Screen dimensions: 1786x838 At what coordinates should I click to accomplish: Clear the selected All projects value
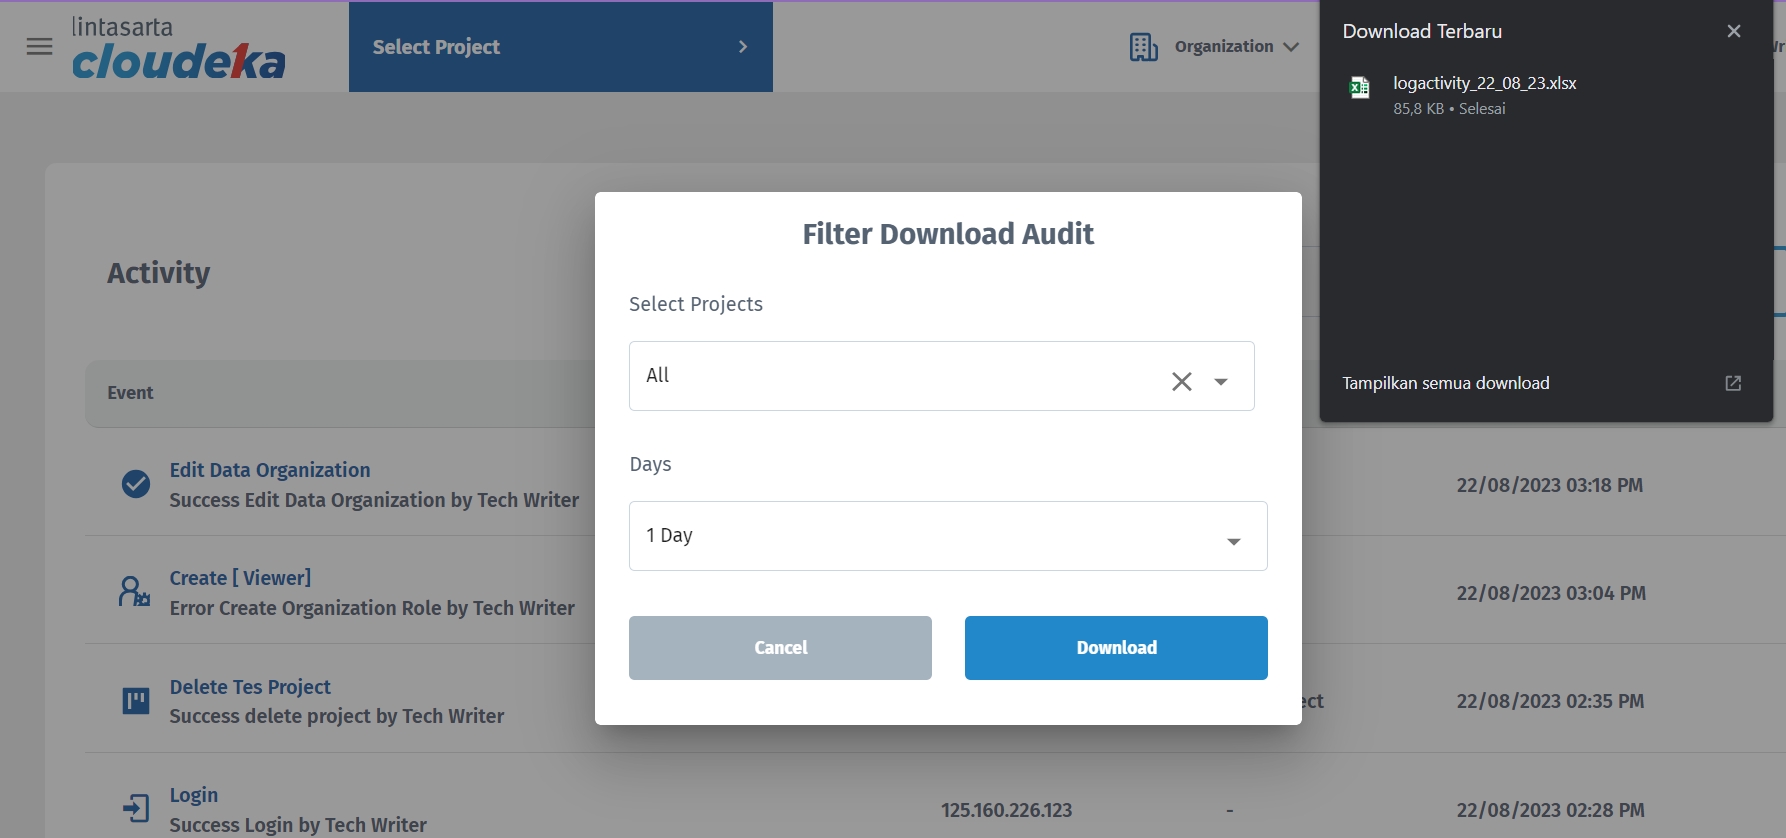pos(1181,381)
